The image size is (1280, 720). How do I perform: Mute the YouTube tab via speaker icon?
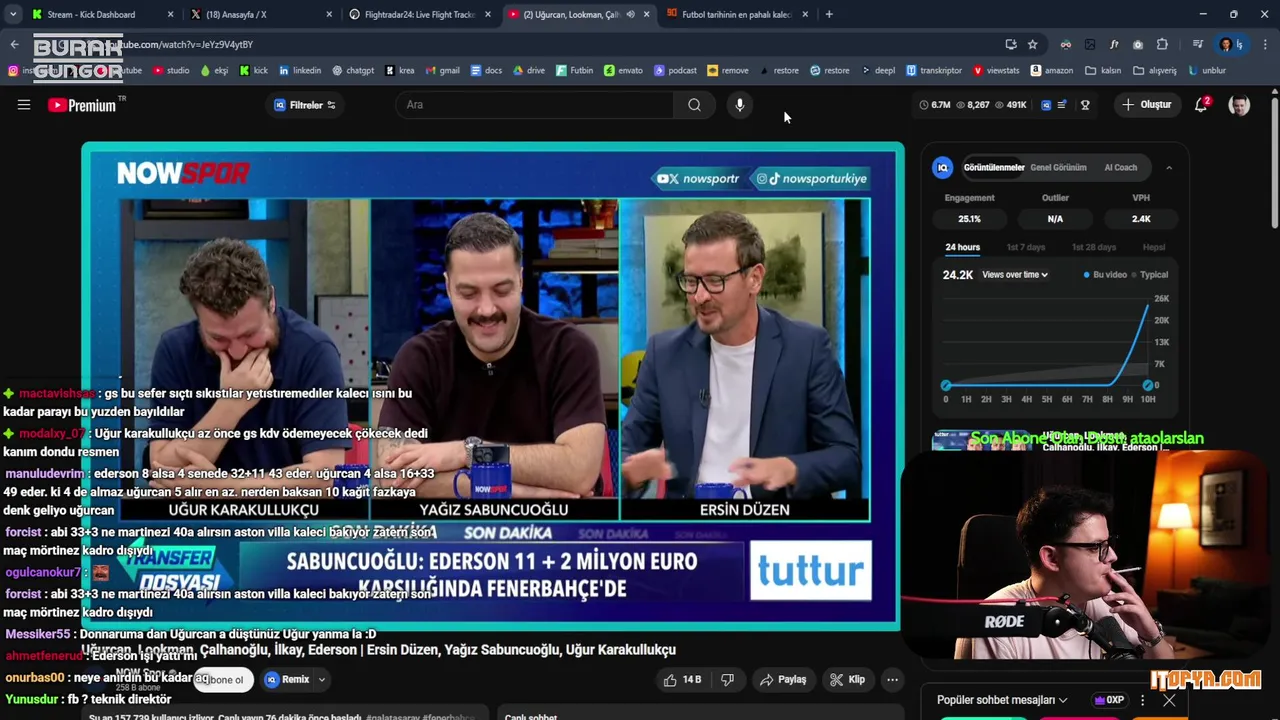pyautogui.click(x=630, y=14)
